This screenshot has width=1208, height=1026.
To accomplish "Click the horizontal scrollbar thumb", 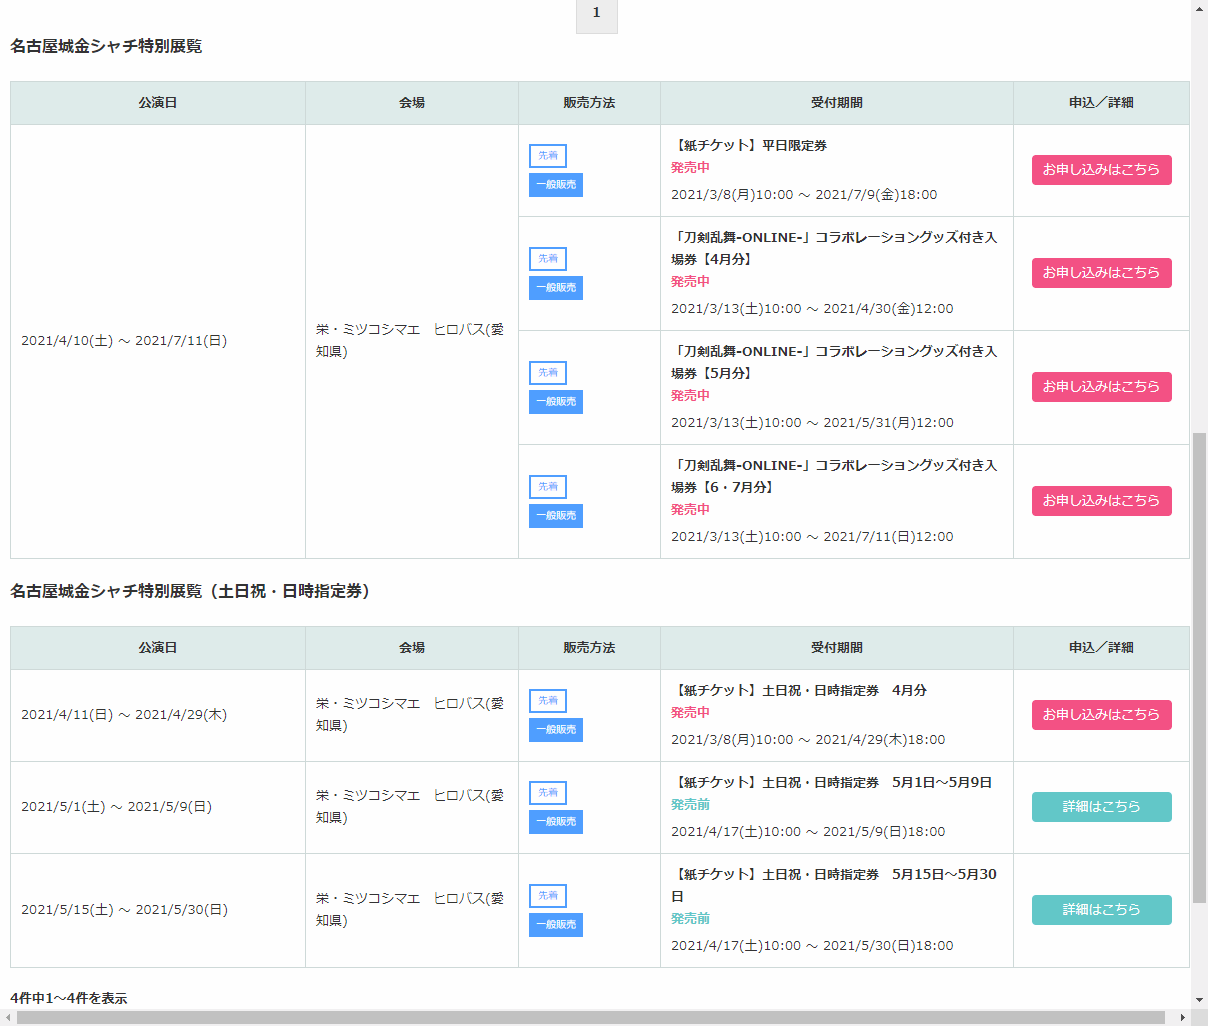I will click(x=590, y=1018).
